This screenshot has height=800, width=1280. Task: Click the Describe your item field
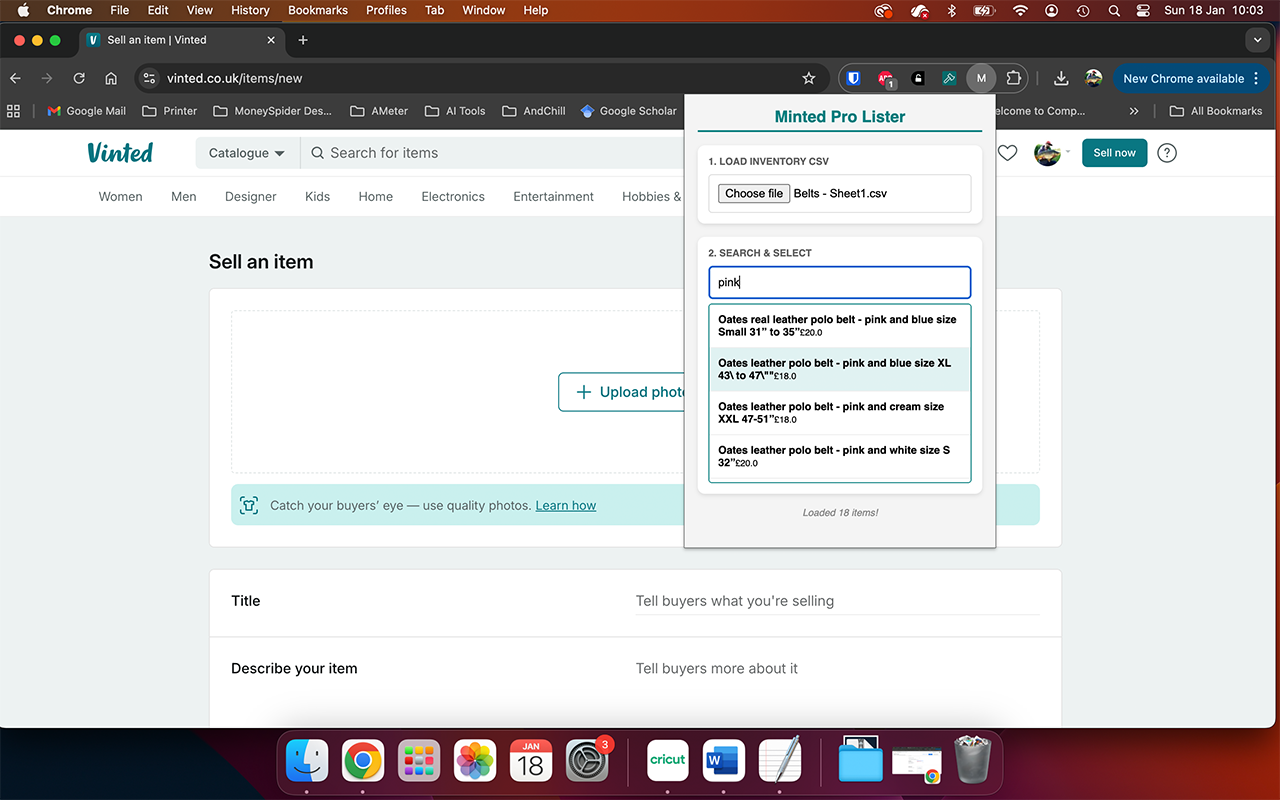[x=838, y=668]
